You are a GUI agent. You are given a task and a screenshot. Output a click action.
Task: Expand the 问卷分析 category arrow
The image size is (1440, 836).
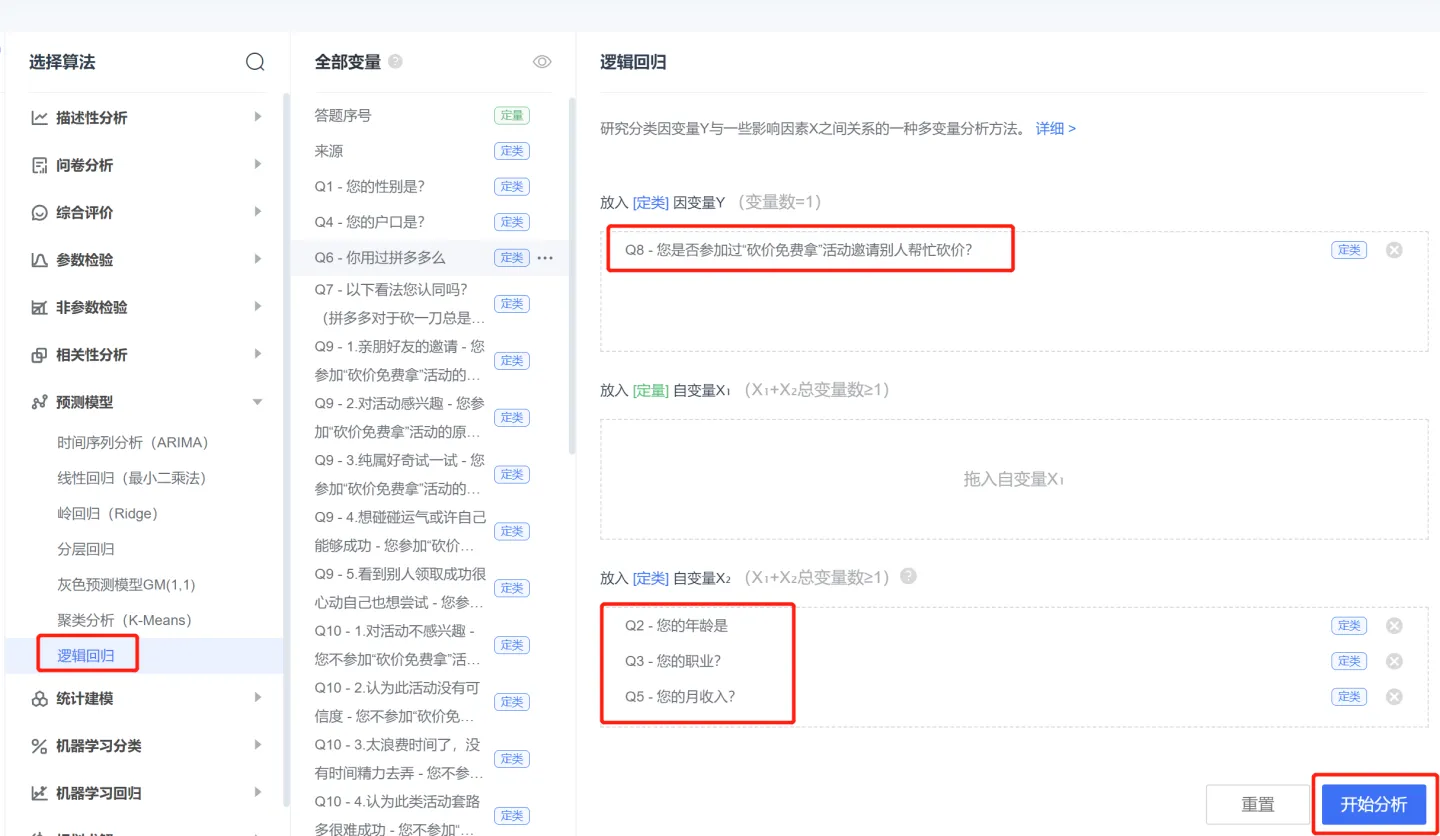pos(258,164)
